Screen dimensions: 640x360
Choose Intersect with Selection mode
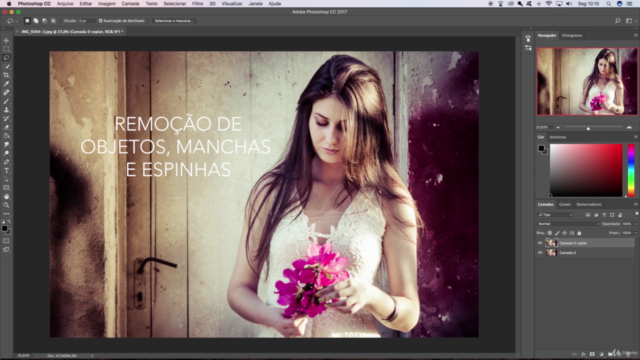click(x=53, y=21)
